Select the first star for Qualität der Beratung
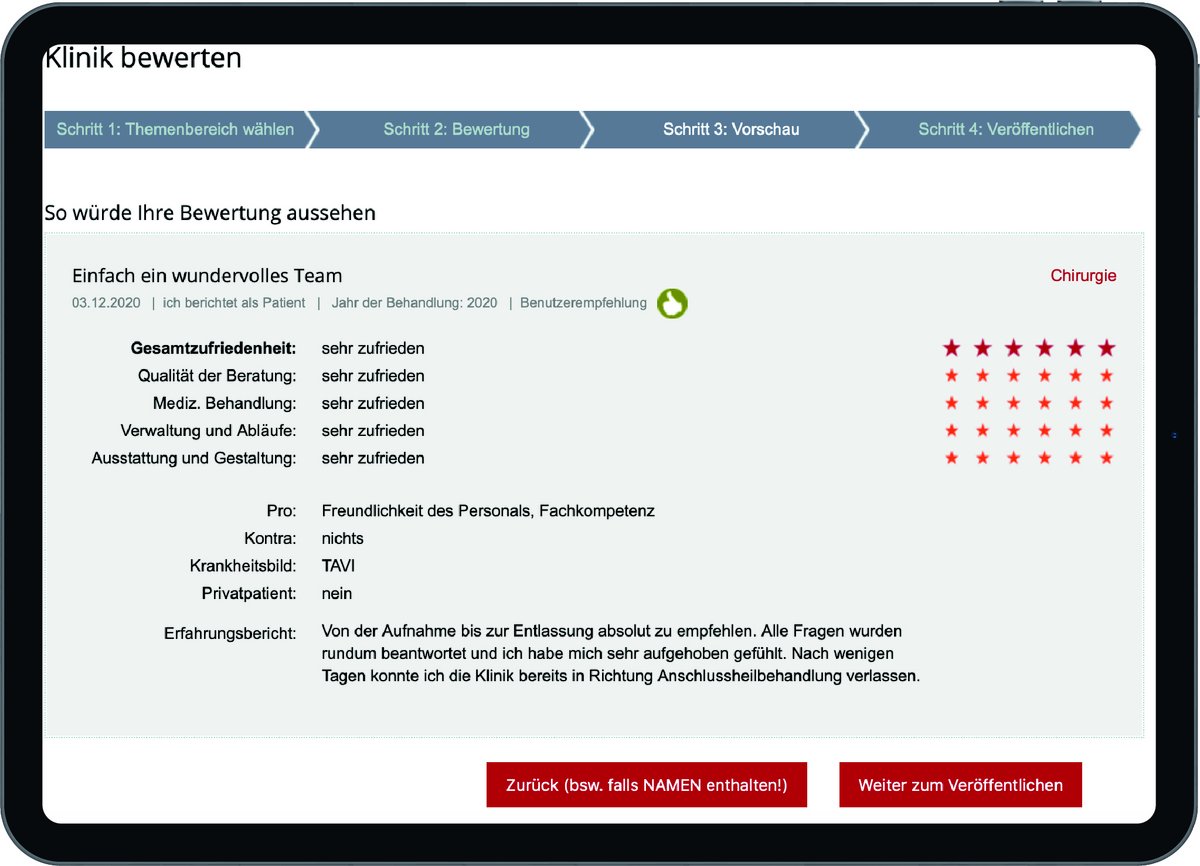1200x866 pixels. pyautogui.click(x=951, y=376)
